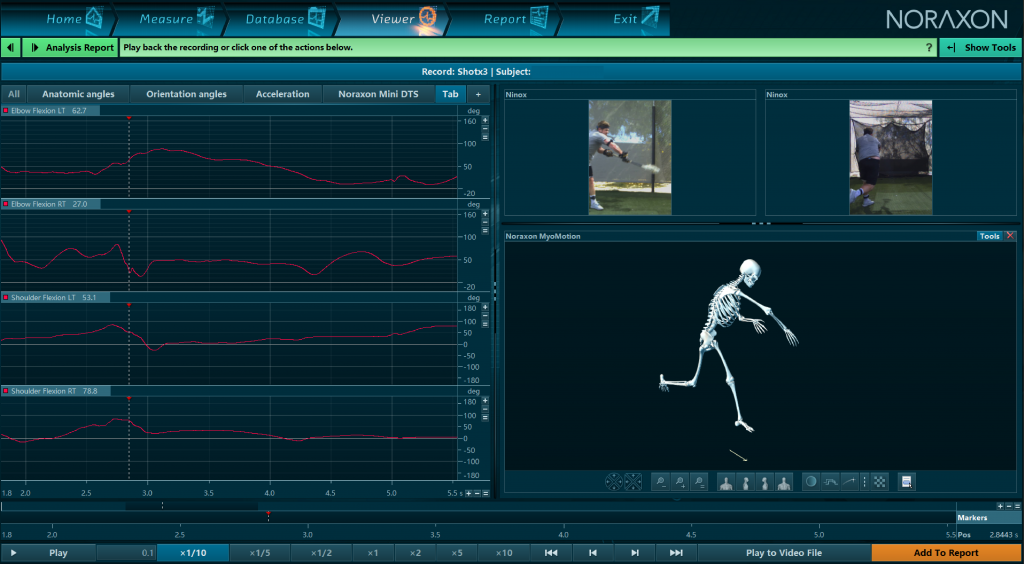The image size is (1024, 564).
Task: Click the playback speed input showing 0.1
Action: click(x=127, y=553)
